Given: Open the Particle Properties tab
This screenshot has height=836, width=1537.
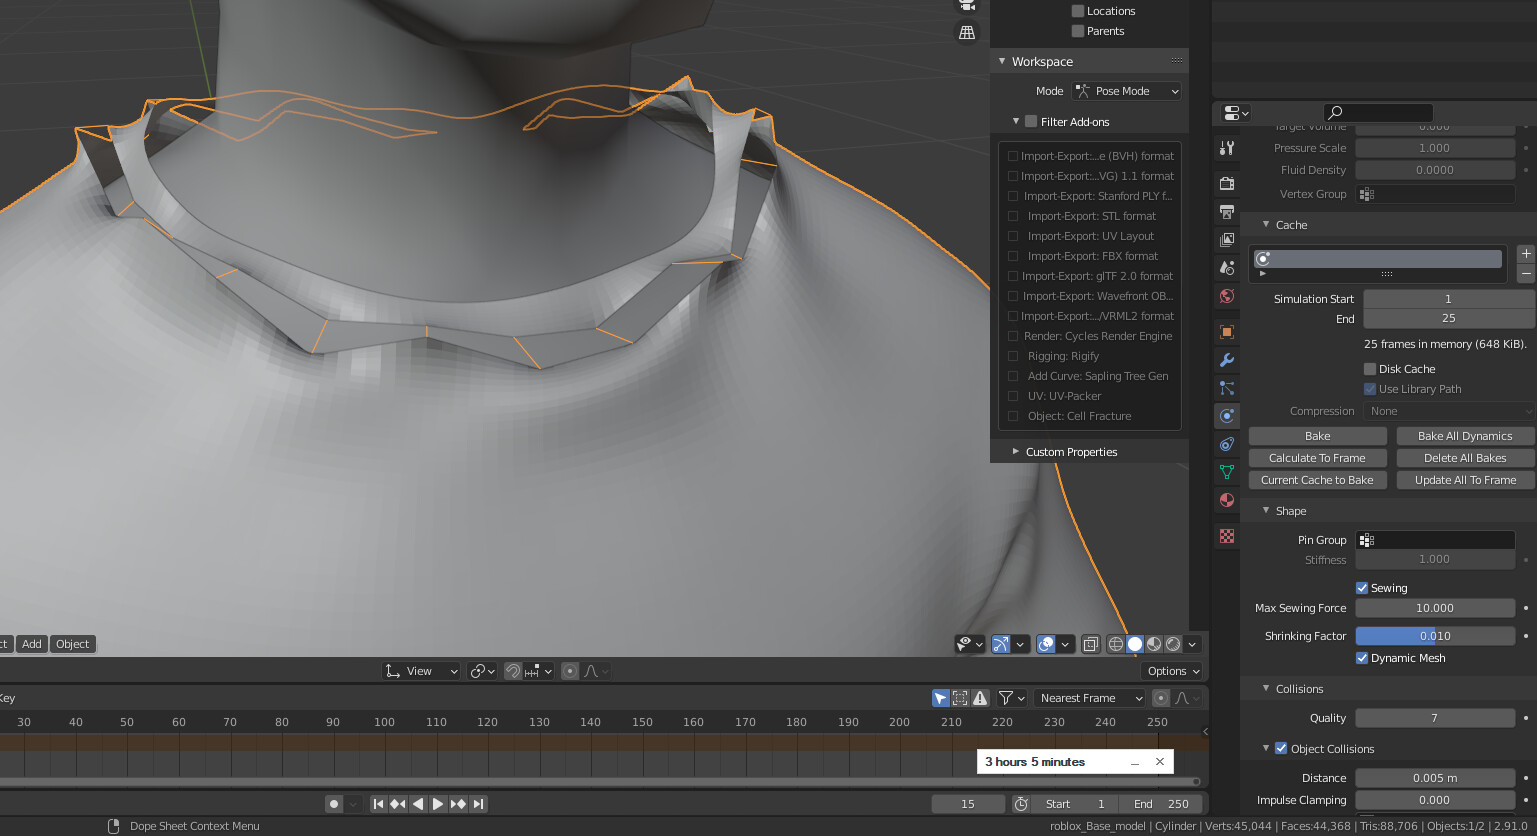Looking at the screenshot, I should tap(1227, 387).
